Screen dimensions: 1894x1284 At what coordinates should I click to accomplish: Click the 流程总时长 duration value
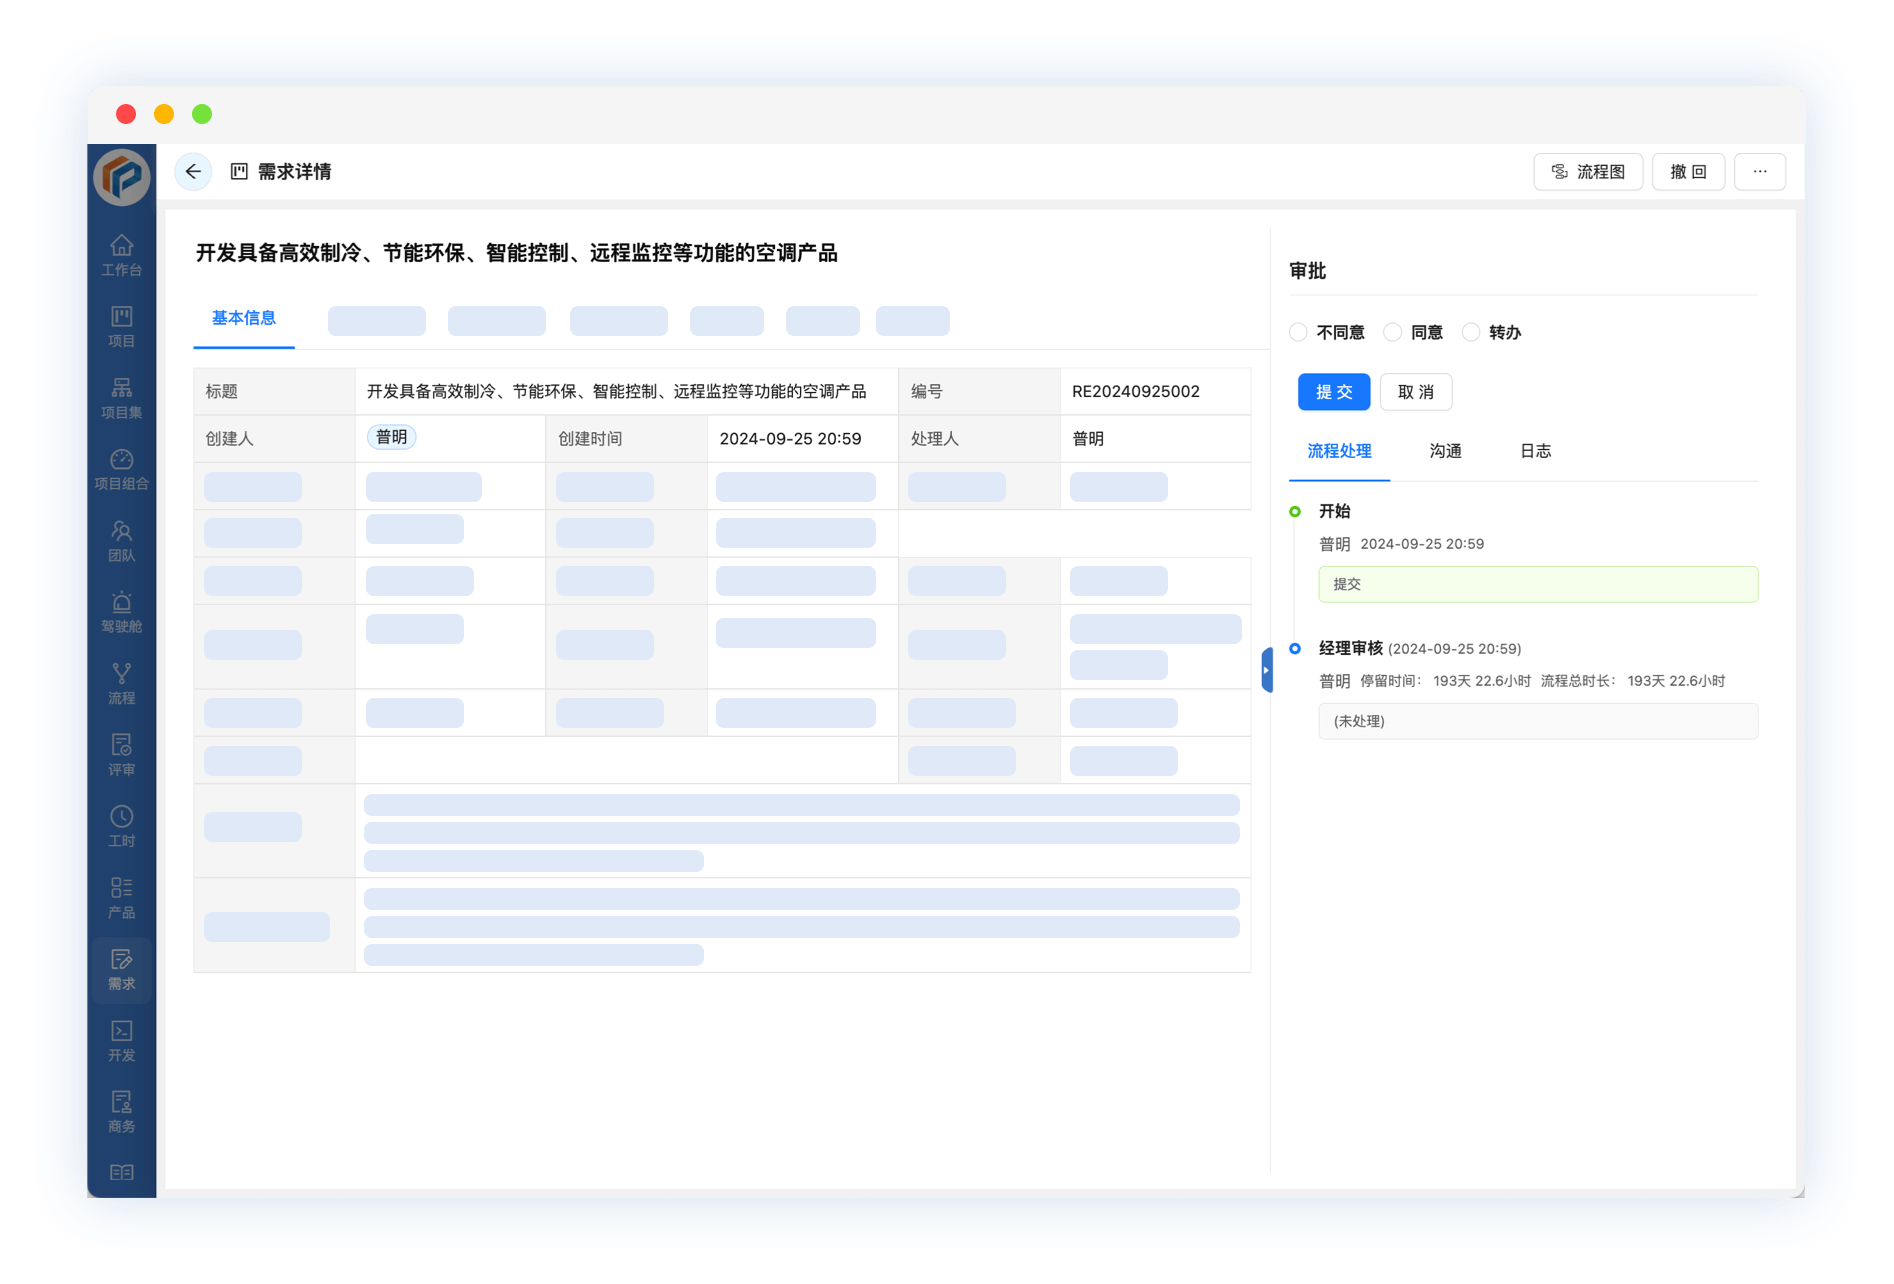[x=1676, y=681]
